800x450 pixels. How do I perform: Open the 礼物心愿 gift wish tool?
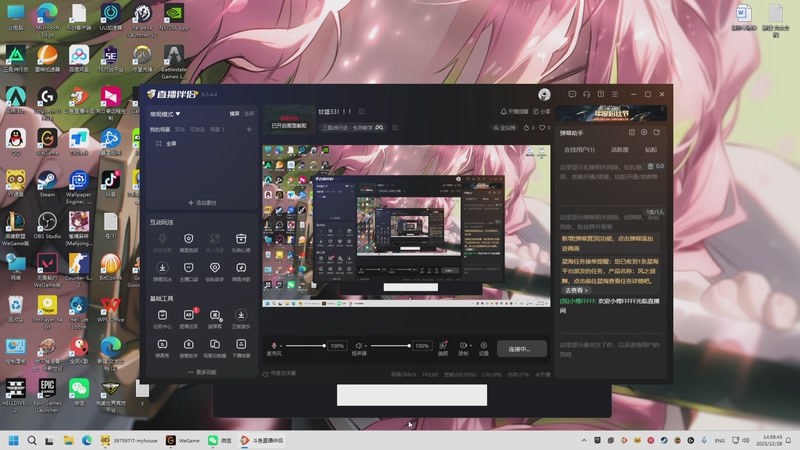pyautogui.click(x=241, y=243)
